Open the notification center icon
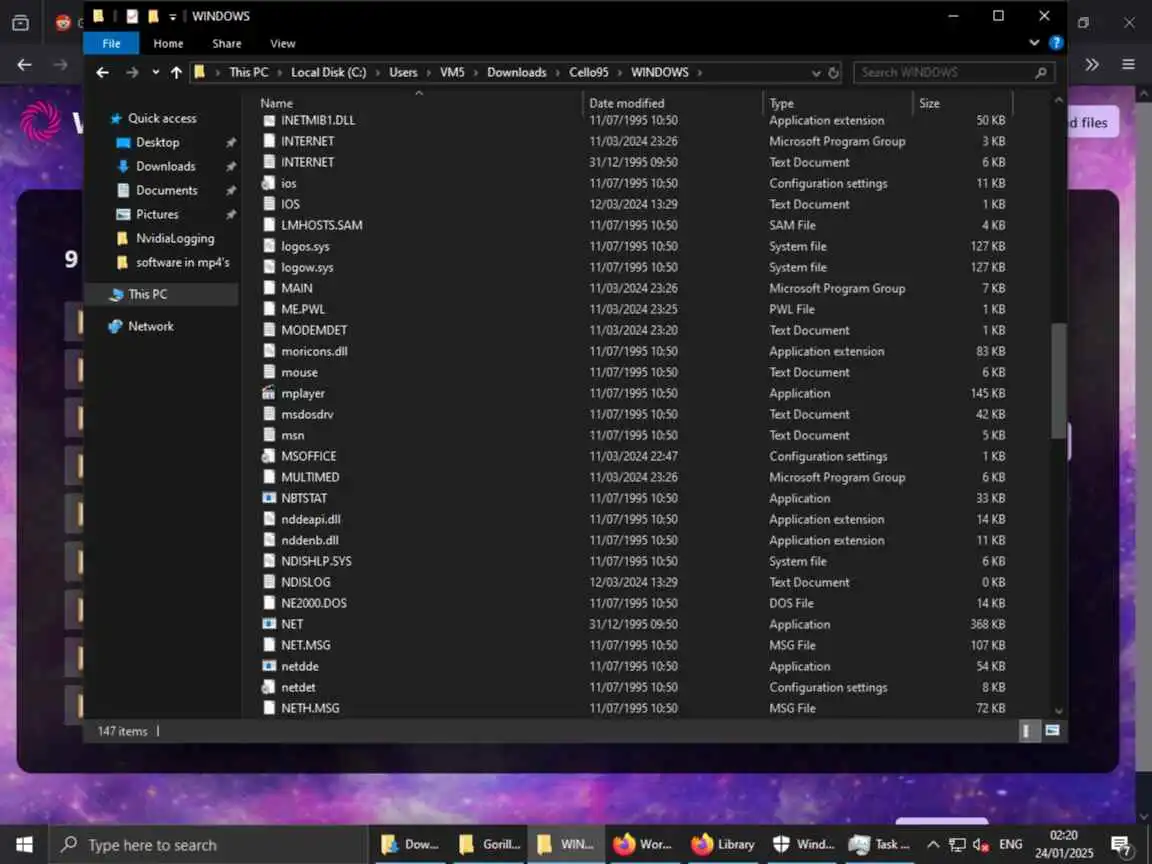1152x864 pixels. pyautogui.click(x=1121, y=846)
